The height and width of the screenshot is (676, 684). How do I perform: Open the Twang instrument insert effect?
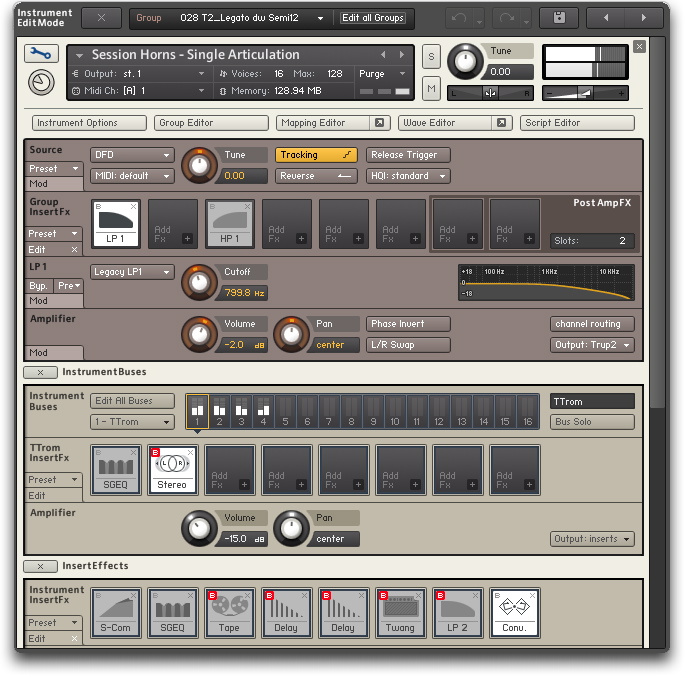[x=400, y=613]
